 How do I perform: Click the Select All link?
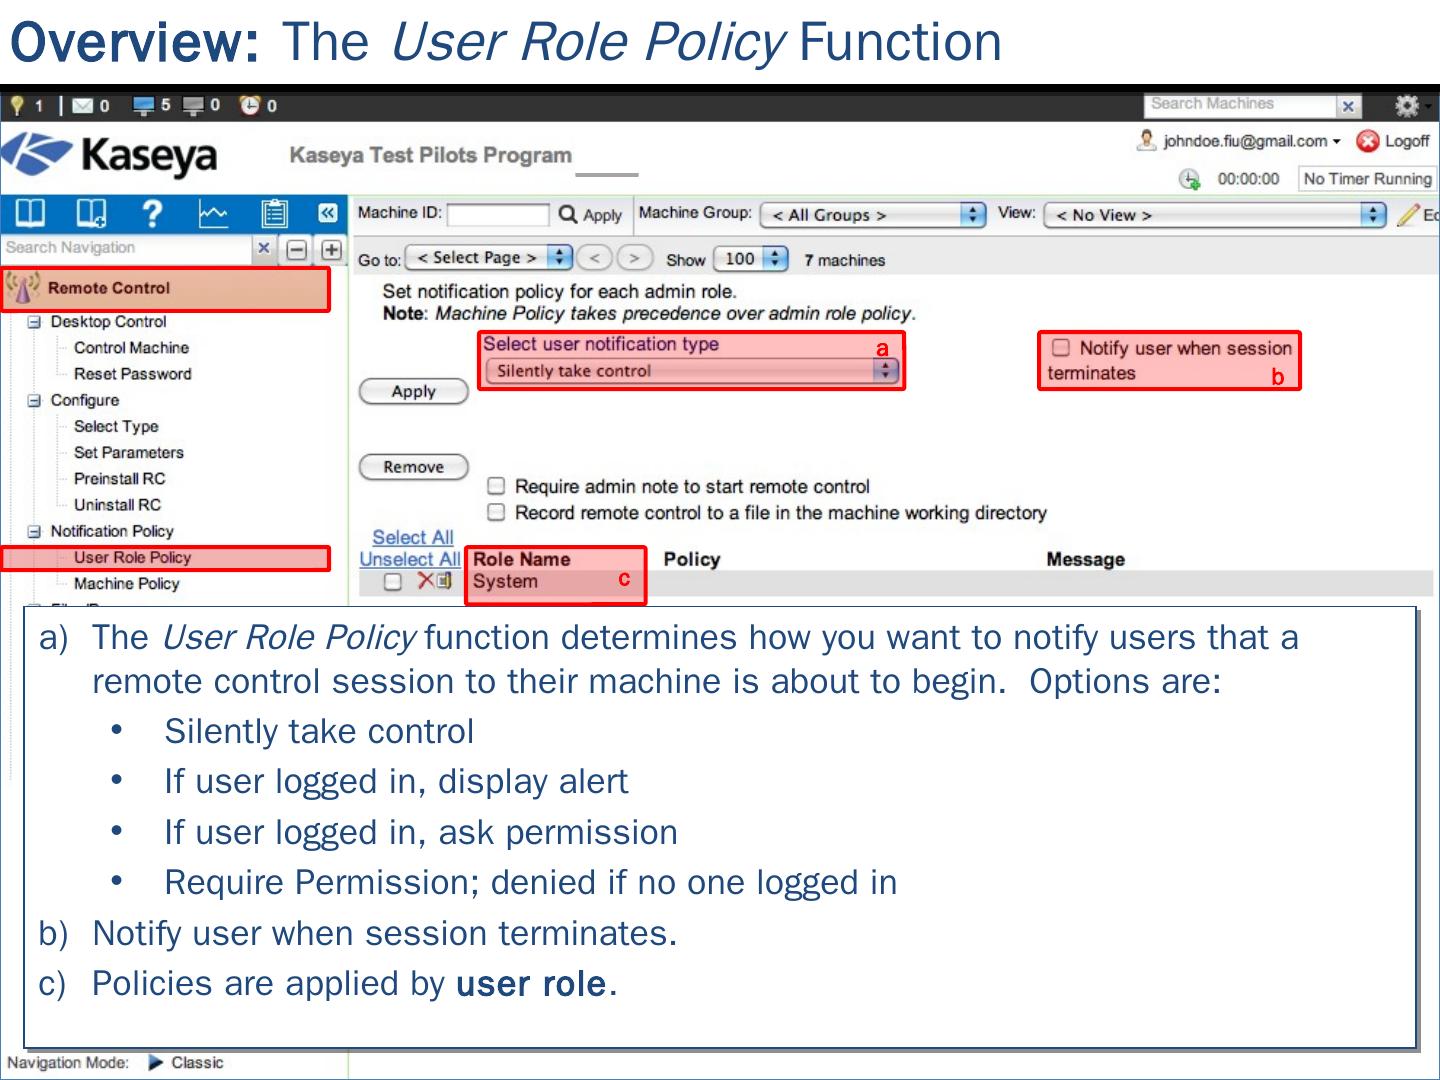pyautogui.click(x=412, y=537)
